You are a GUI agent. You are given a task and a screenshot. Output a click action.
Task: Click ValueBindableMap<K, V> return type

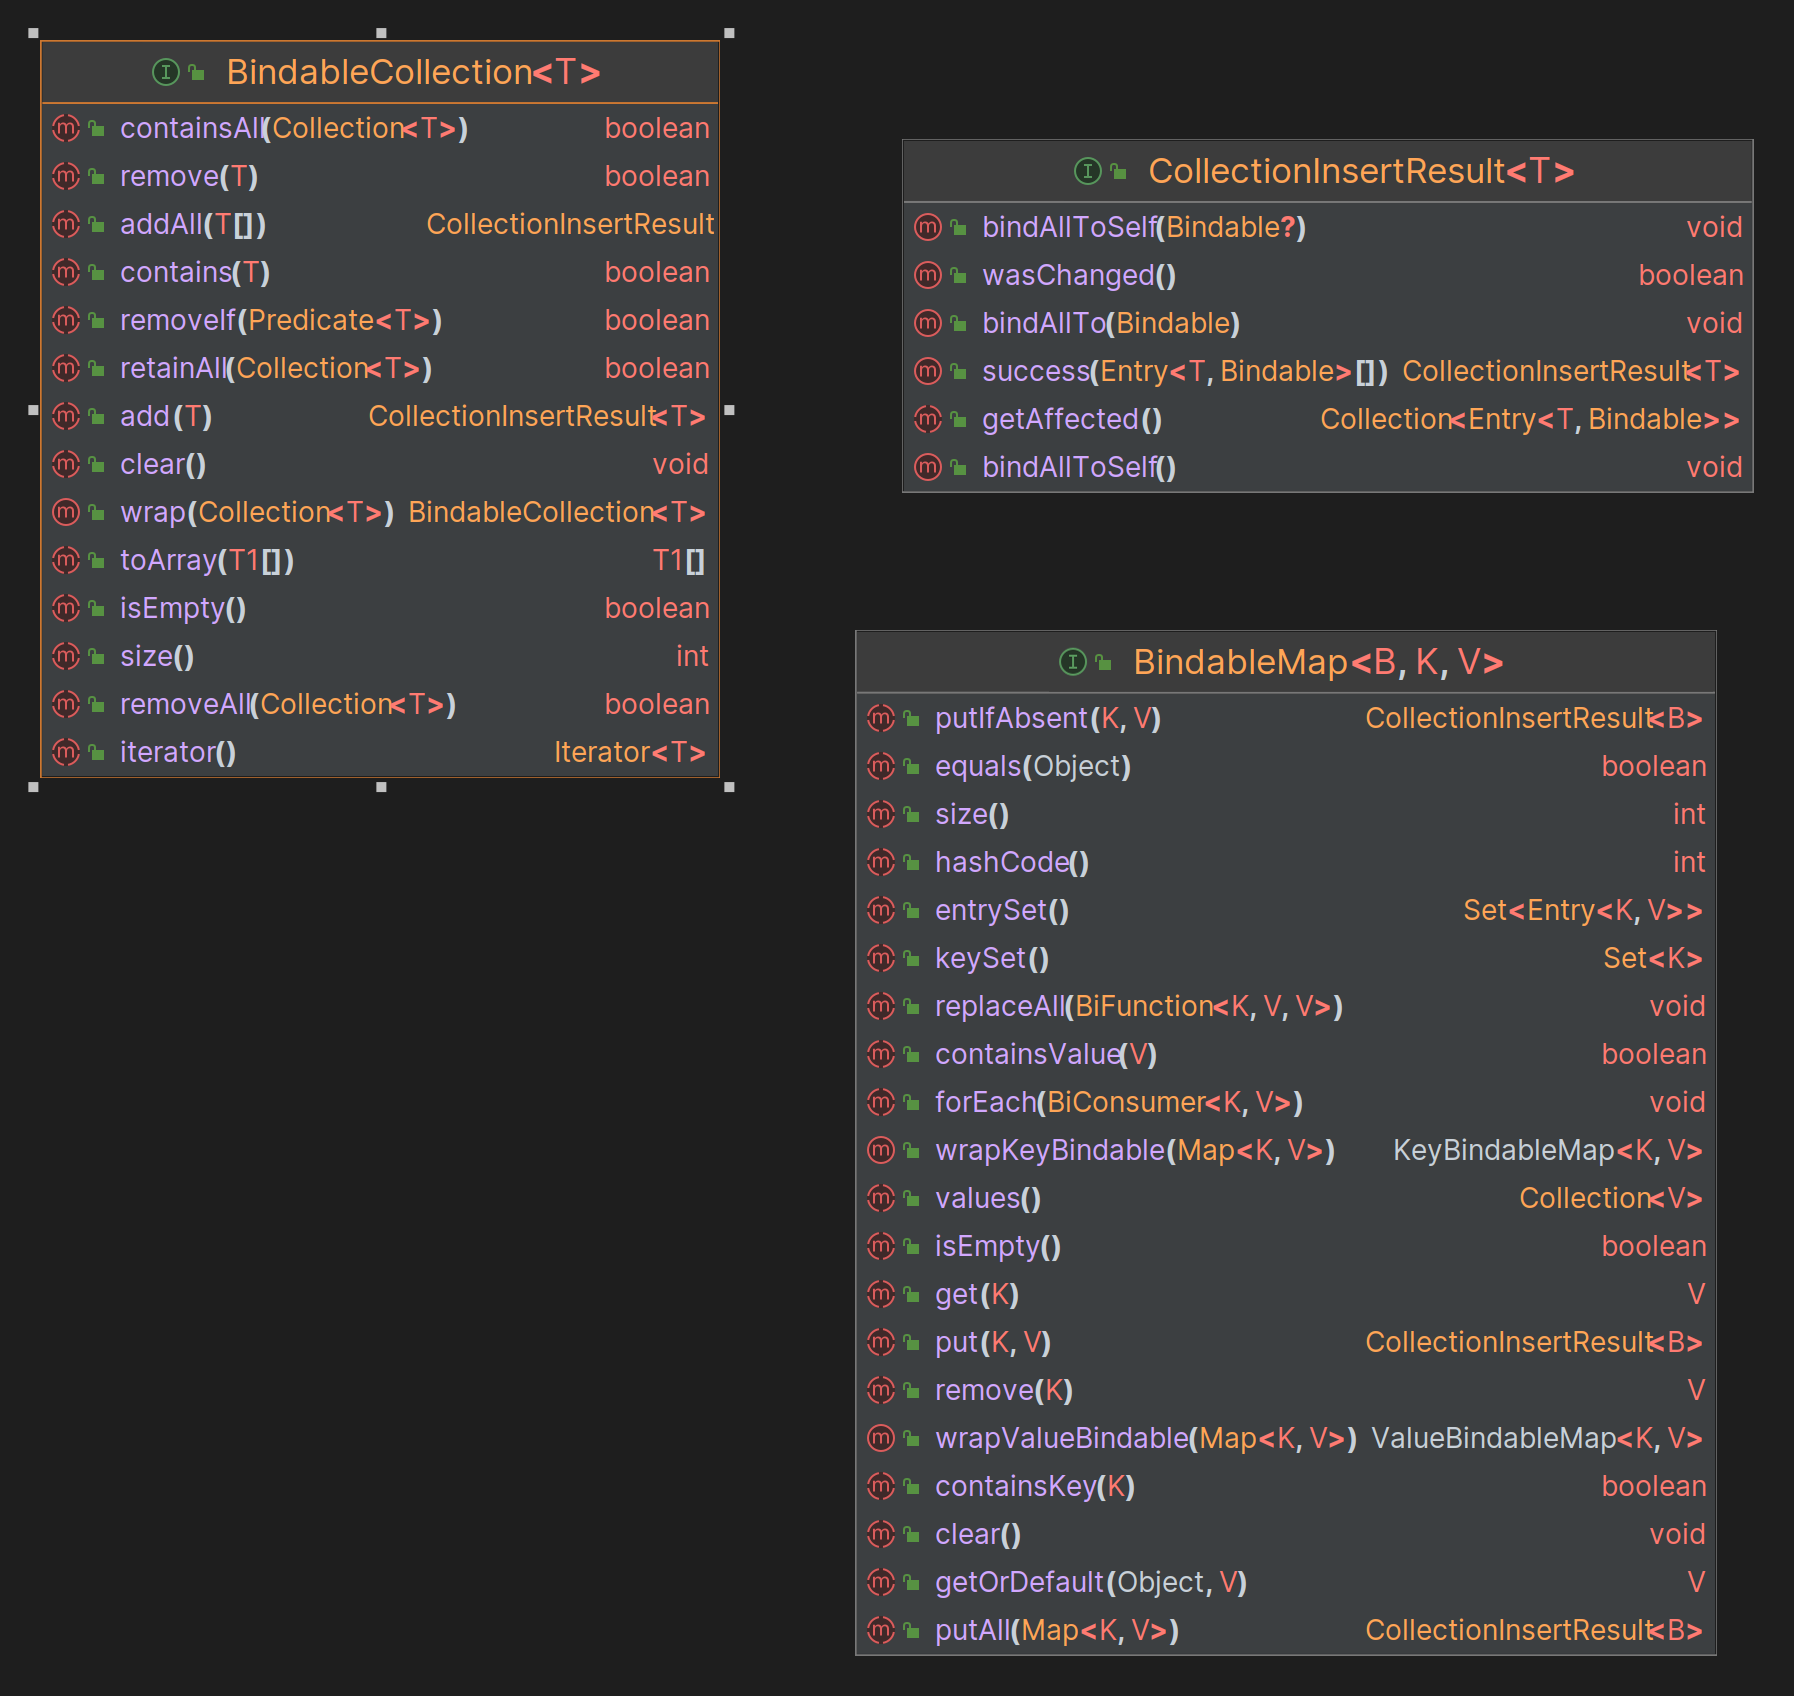pyautogui.click(x=1537, y=1438)
